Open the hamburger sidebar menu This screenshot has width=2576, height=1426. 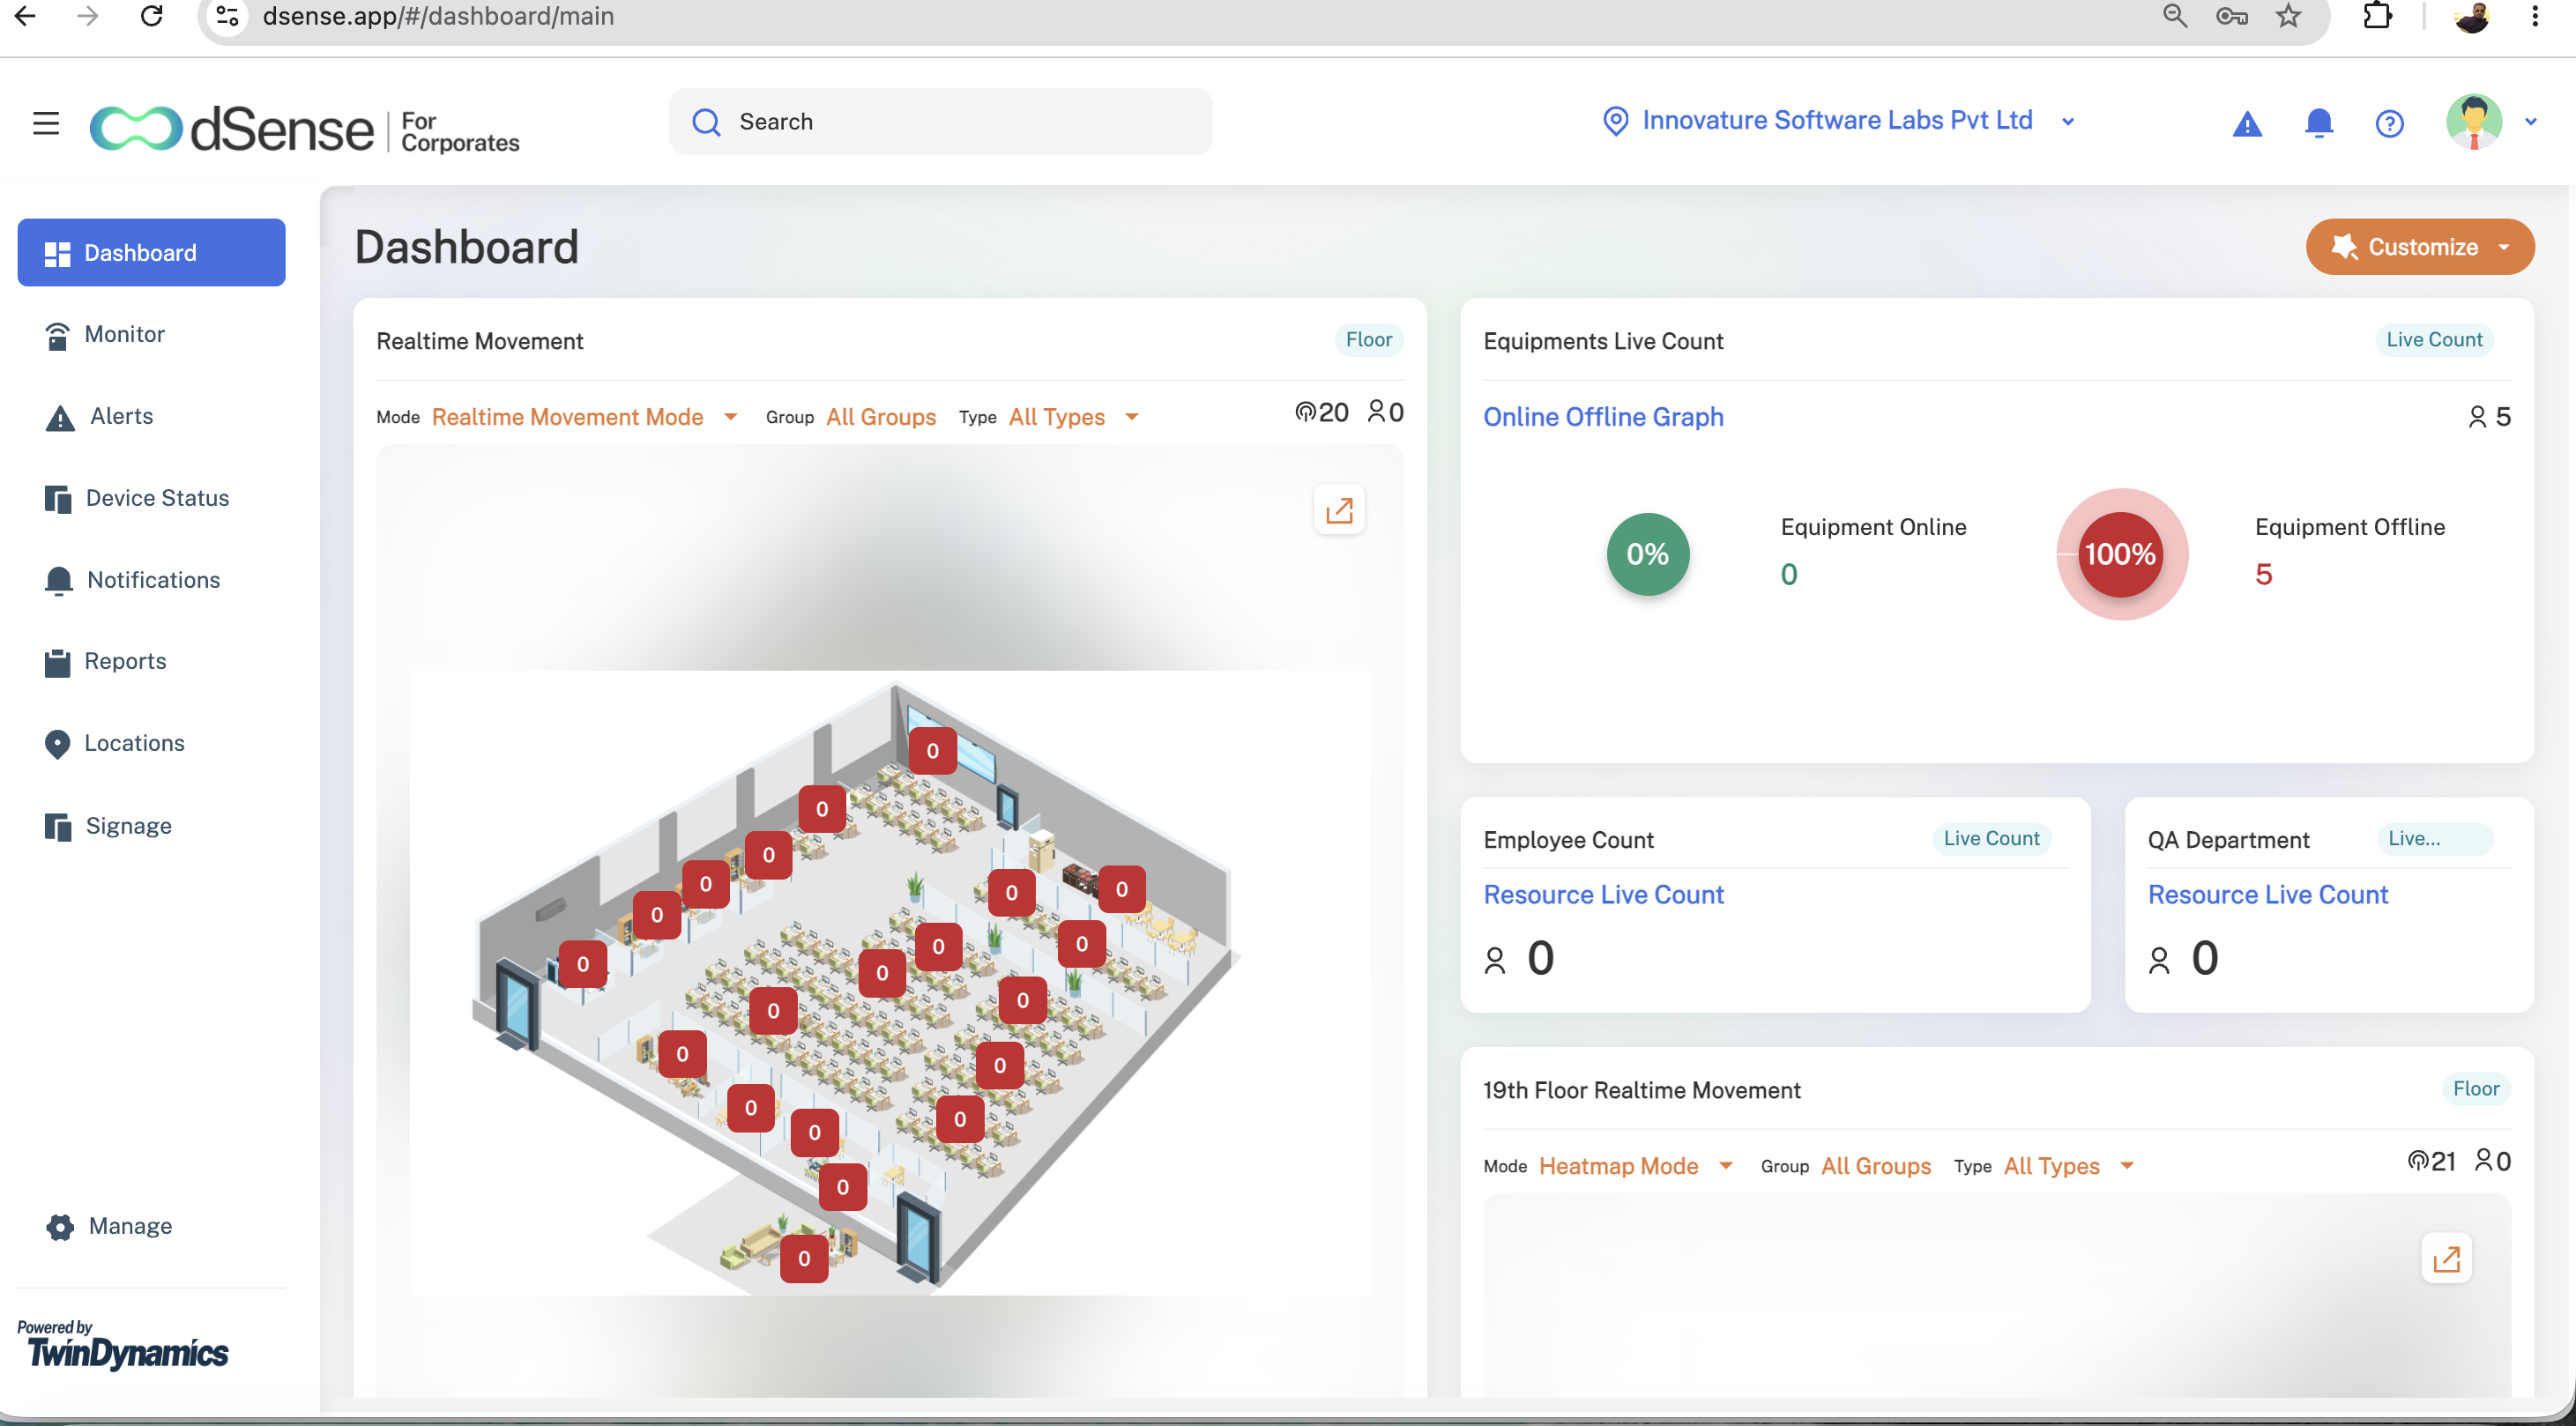(46, 123)
